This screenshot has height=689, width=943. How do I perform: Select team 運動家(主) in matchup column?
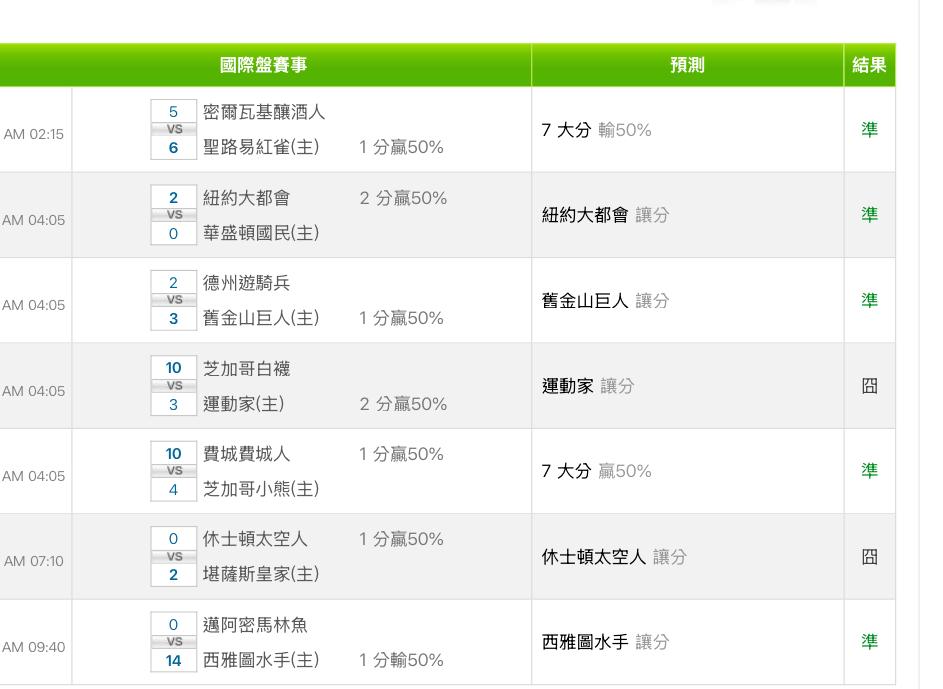coord(244,403)
